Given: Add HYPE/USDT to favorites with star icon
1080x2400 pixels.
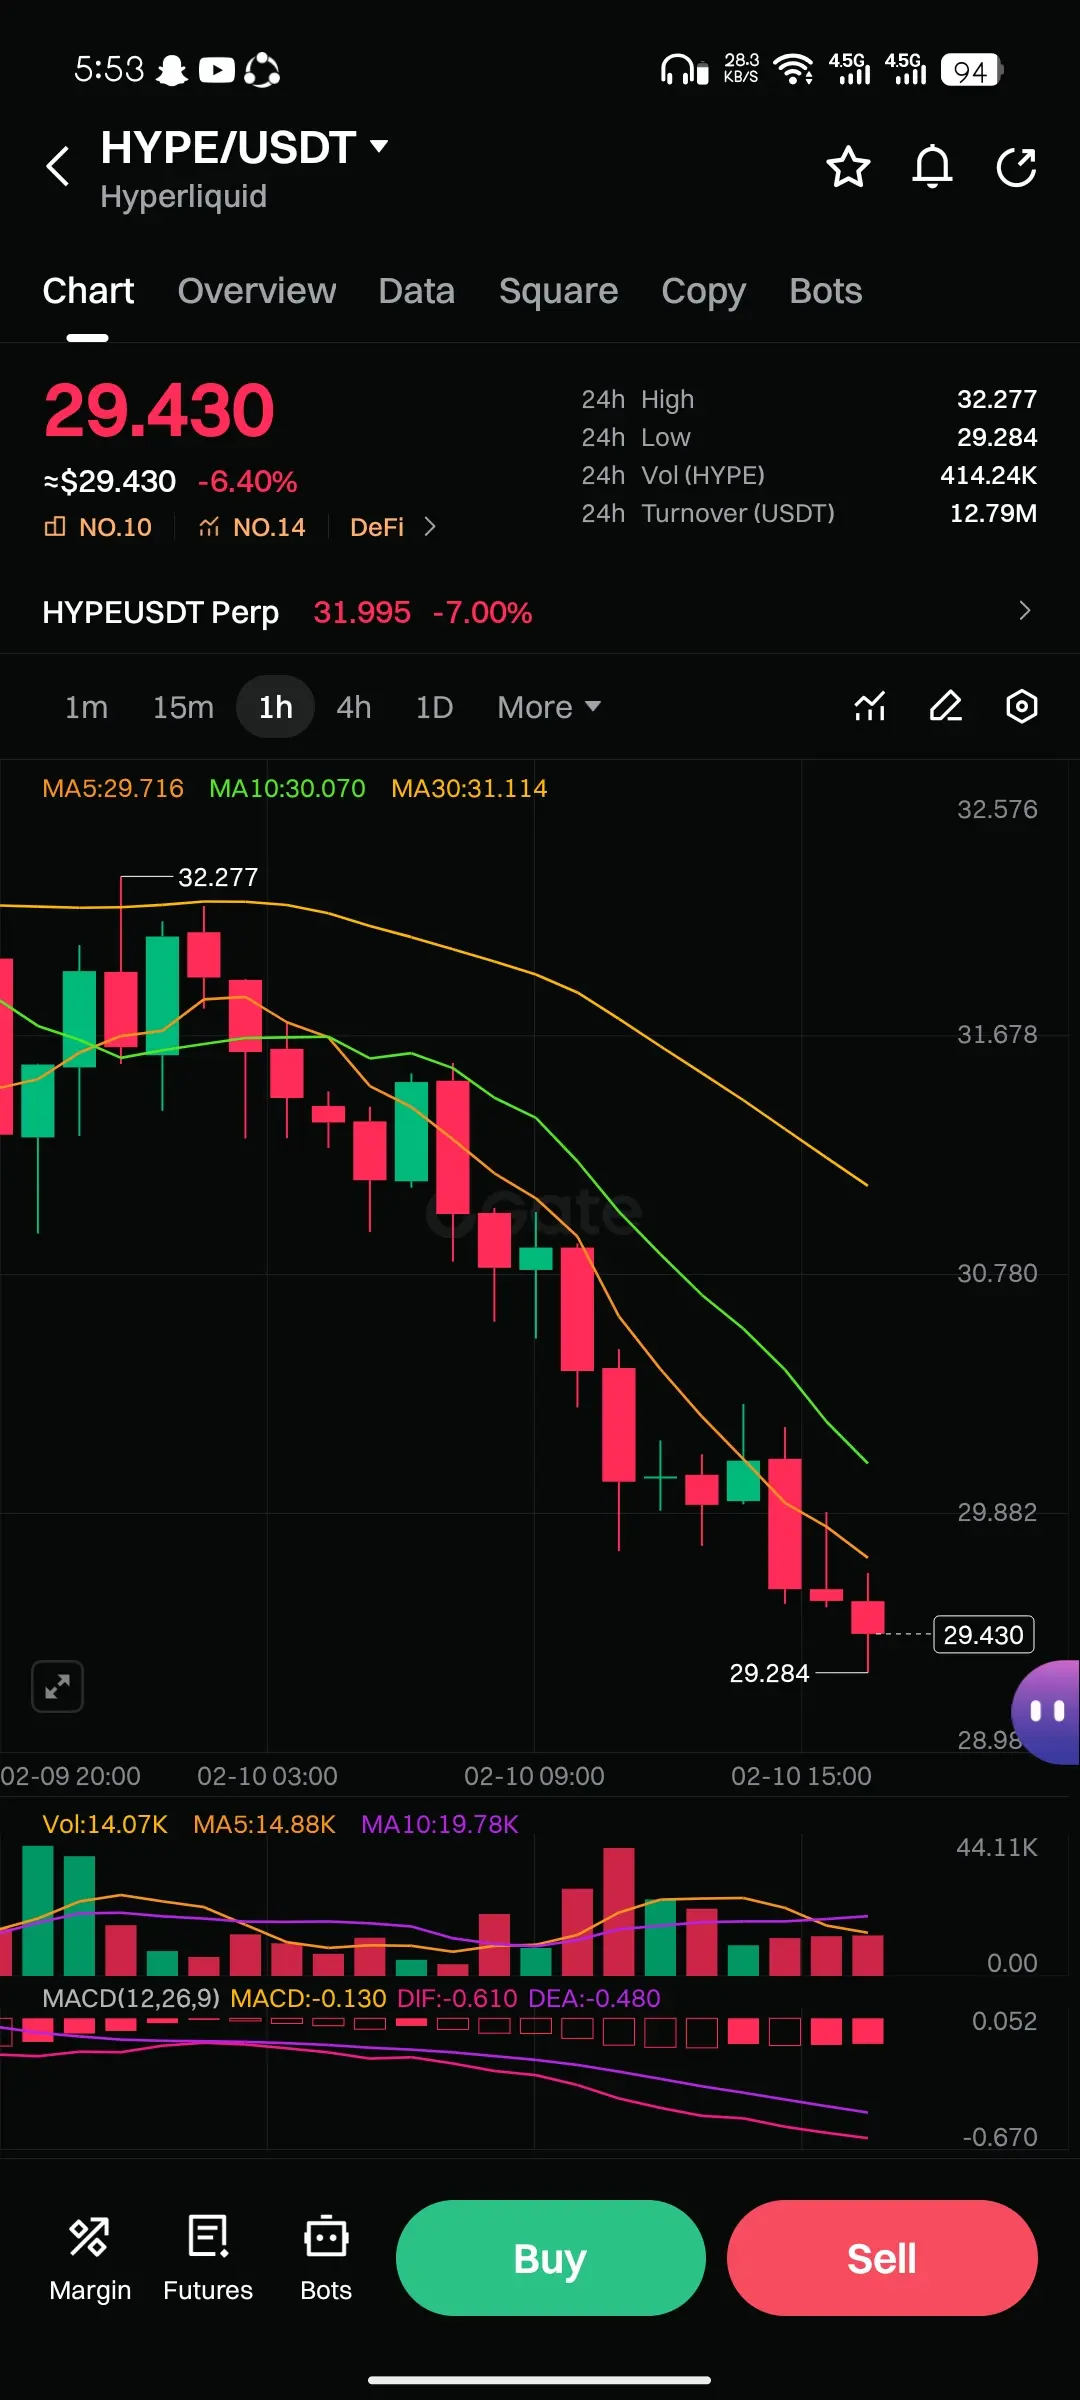Looking at the screenshot, I should coord(848,166).
